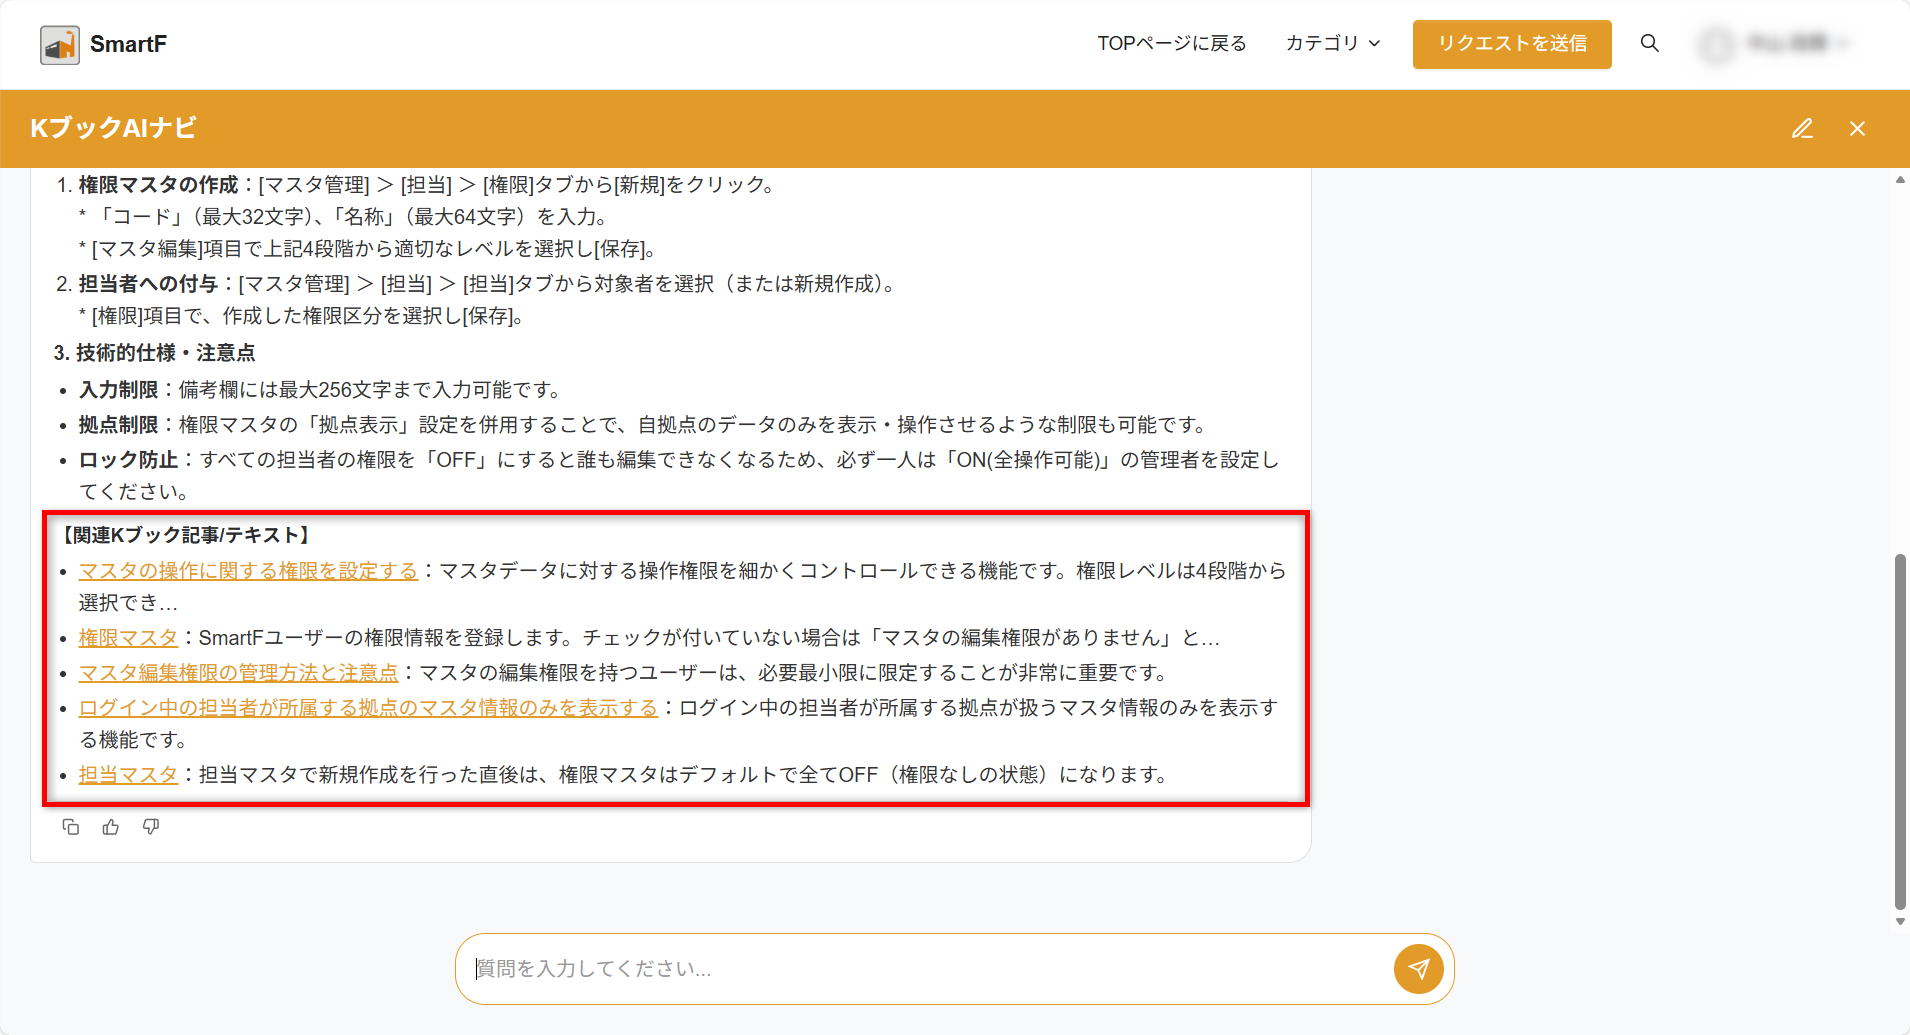The height and width of the screenshot is (1035, 1910).
Task: Give the answer a thumbs up
Action: pos(111,827)
